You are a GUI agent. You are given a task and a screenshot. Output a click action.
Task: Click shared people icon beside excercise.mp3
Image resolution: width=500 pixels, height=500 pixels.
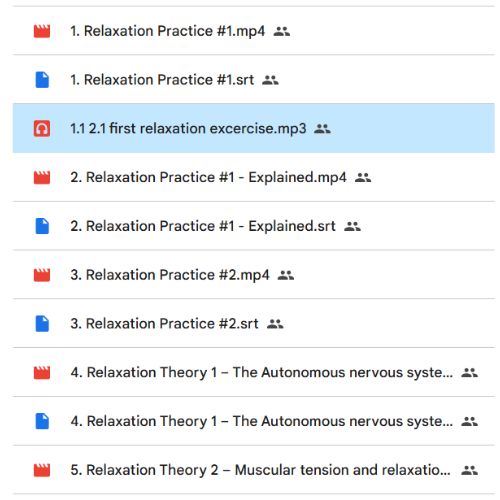coord(322,129)
